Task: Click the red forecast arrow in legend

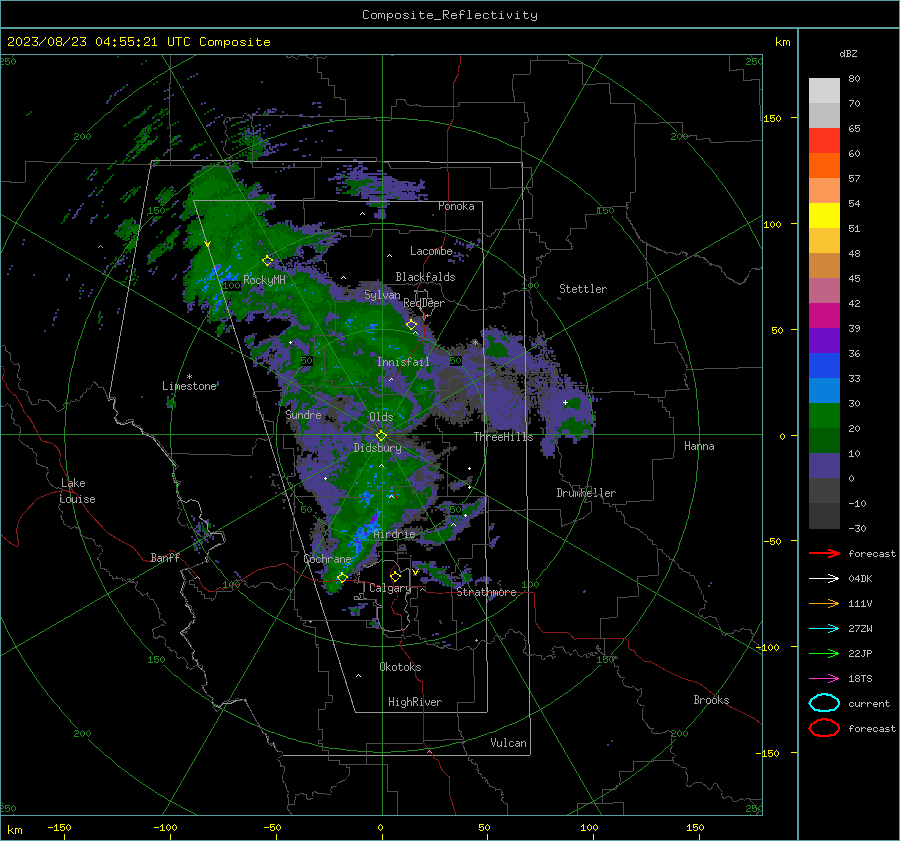Action: [x=824, y=553]
